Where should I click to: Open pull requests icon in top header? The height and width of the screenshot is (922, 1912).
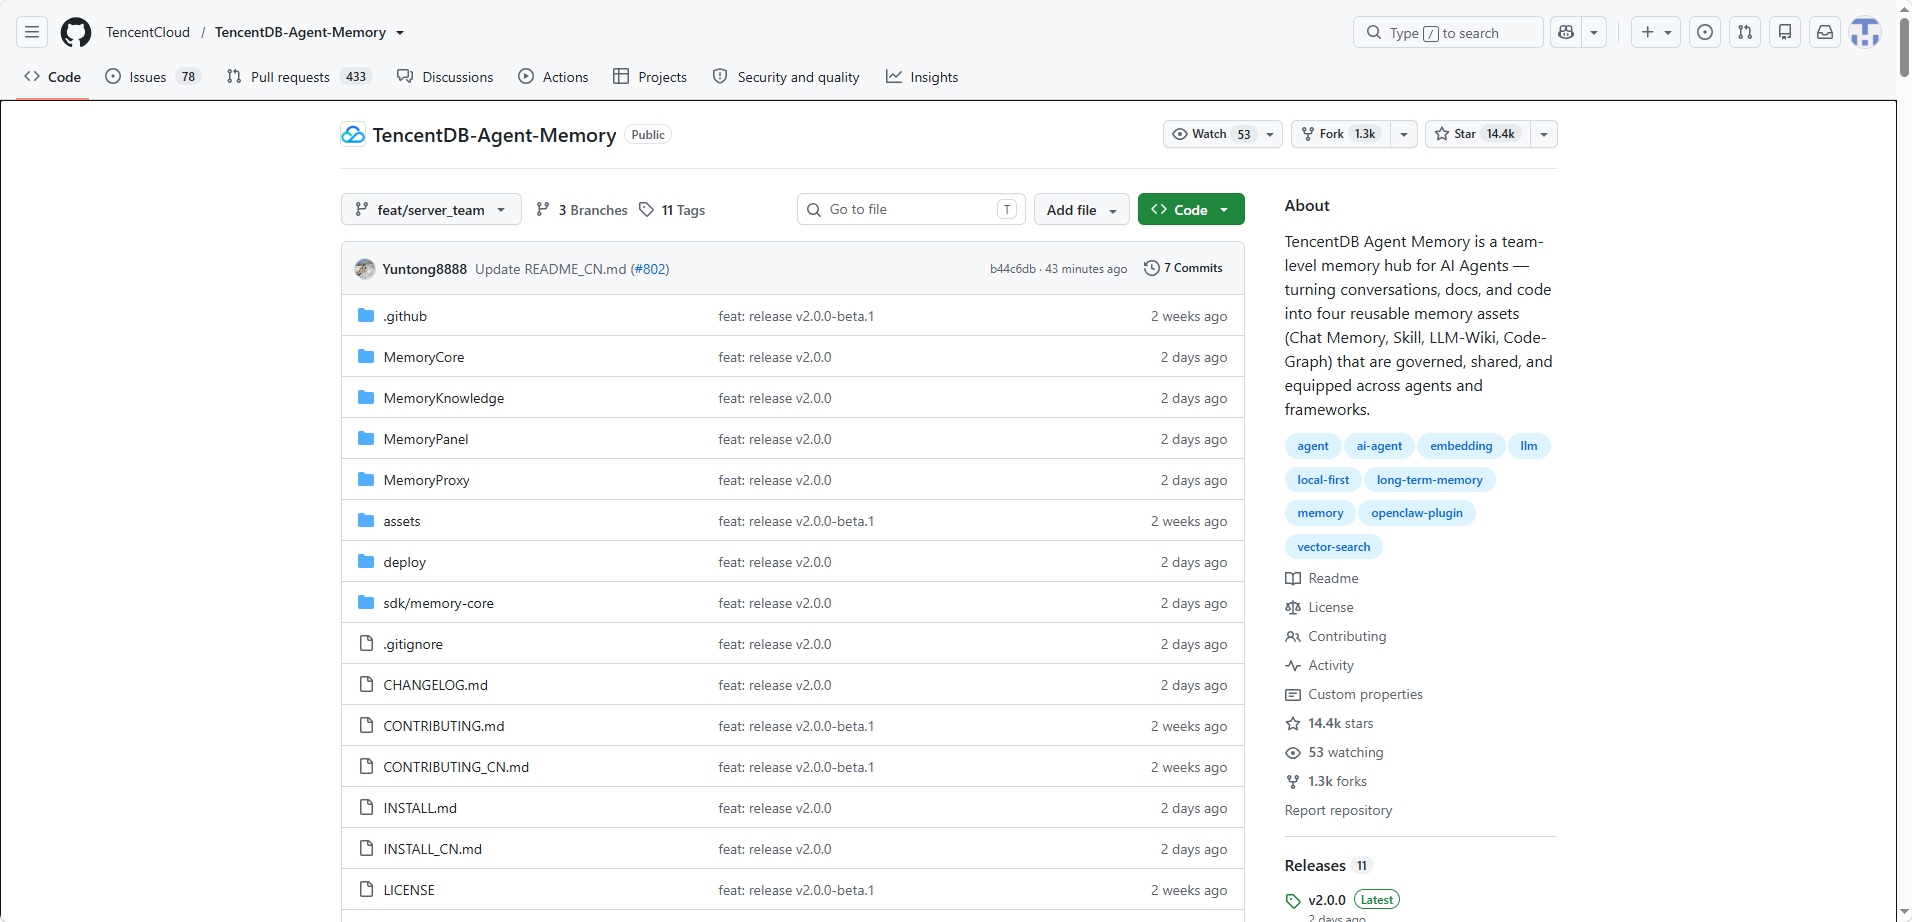[x=1745, y=33]
